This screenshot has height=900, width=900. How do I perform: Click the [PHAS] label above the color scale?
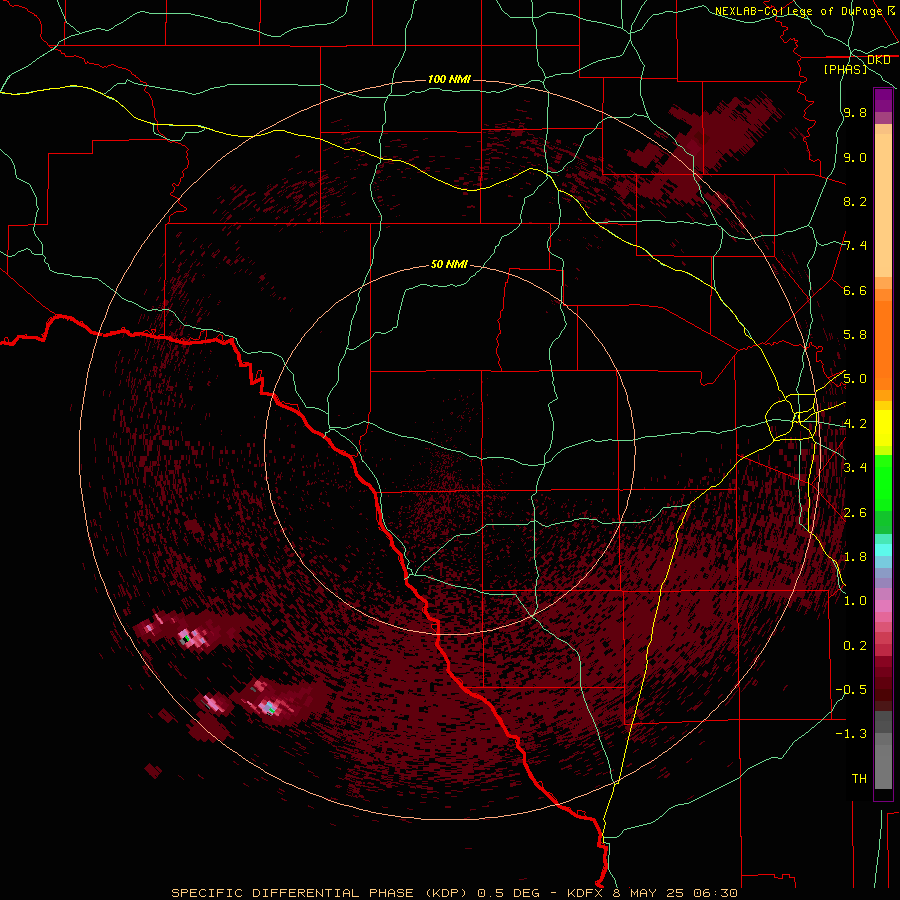click(x=845, y=69)
